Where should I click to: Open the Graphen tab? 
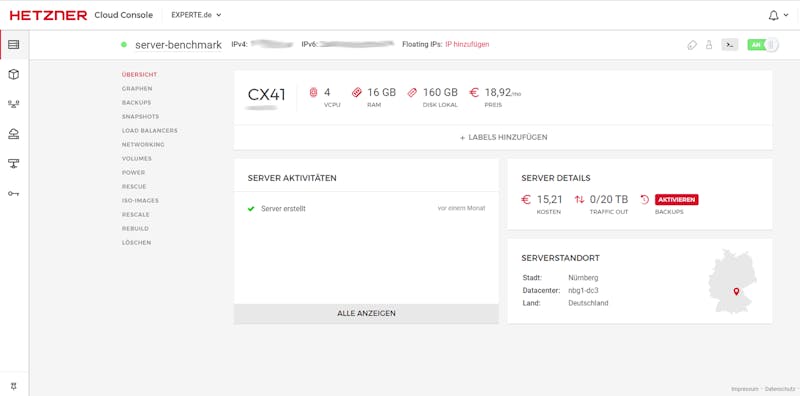point(137,89)
